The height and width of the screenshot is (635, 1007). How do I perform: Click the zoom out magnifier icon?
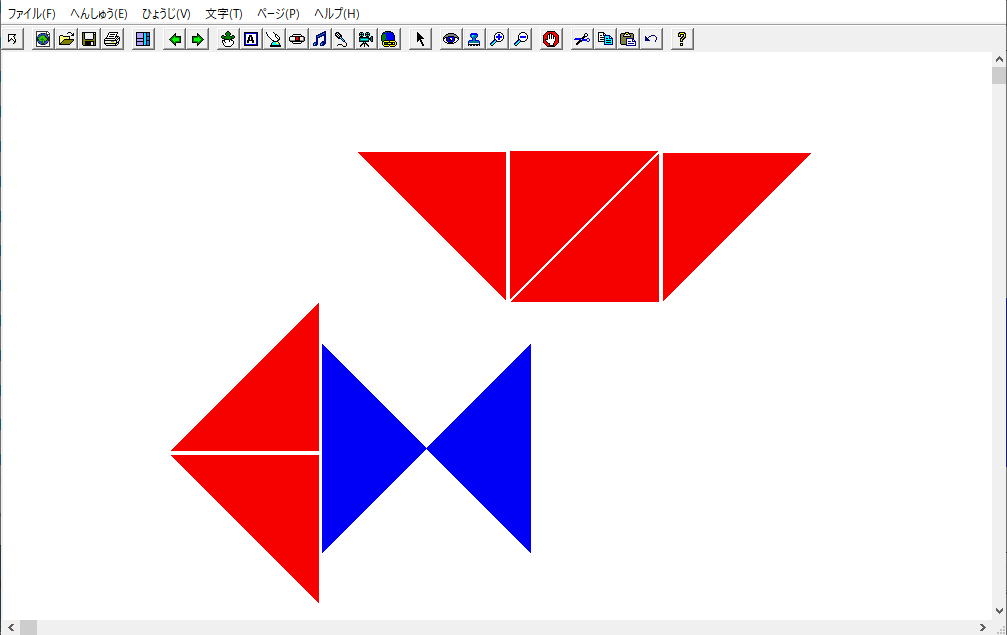point(520,39)
